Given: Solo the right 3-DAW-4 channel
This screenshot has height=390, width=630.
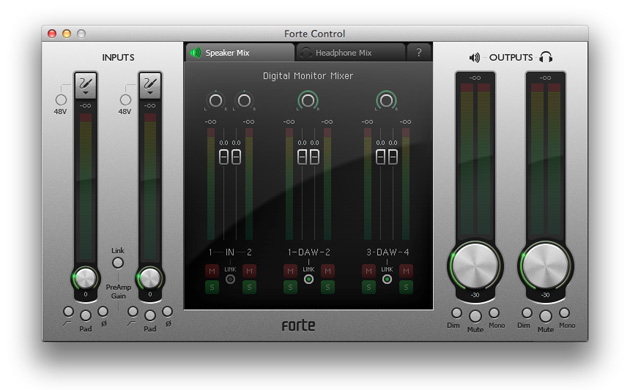Looking at the screenshot, I should (406, 287).
